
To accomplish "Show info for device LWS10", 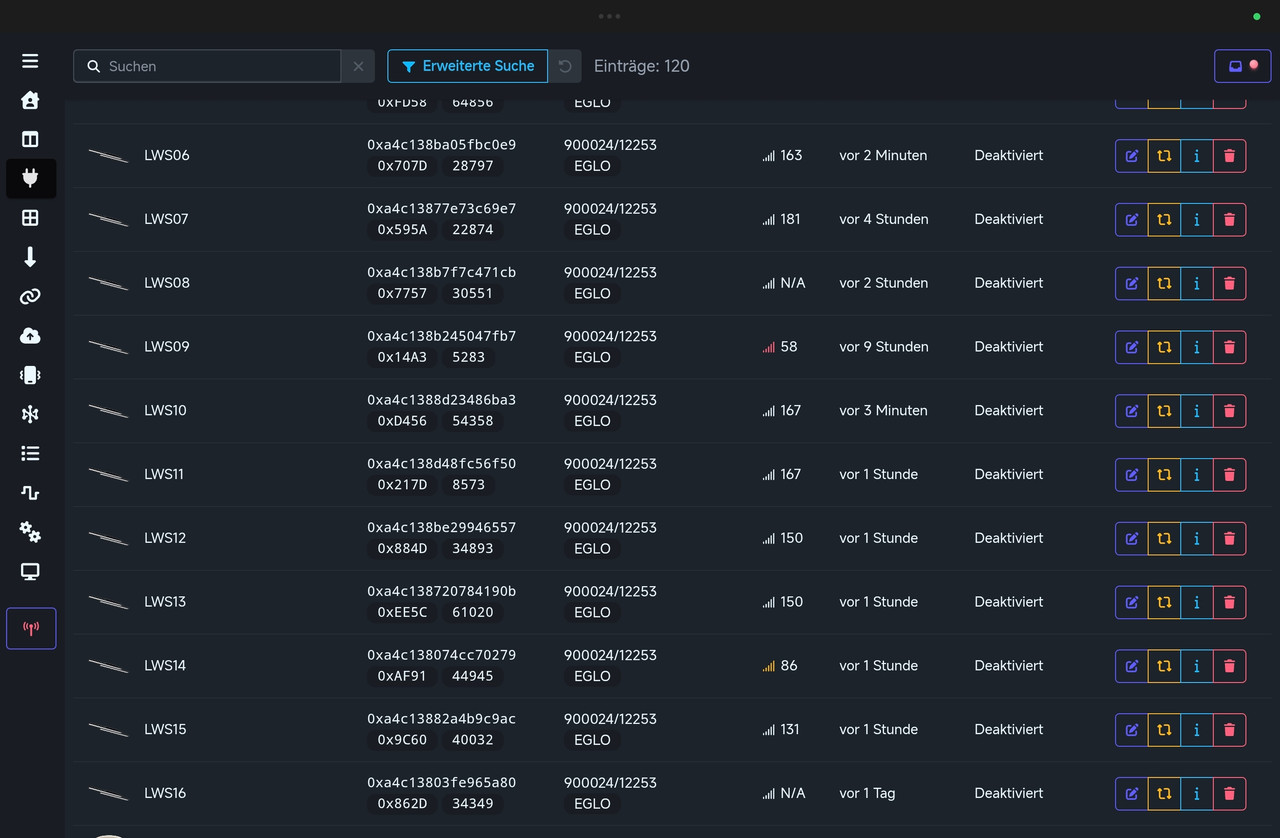I will (1197, 411).
